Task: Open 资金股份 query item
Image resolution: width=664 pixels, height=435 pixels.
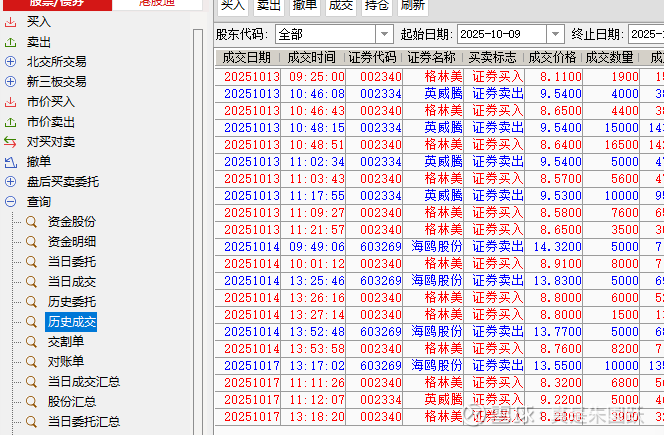Action: coord(72,222)
